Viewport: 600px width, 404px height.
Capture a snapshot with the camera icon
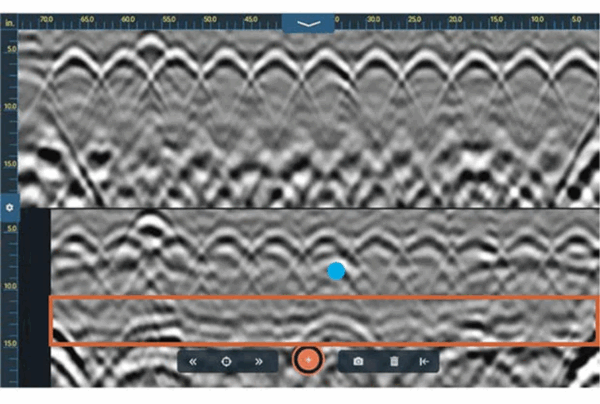tap(358, 362)
